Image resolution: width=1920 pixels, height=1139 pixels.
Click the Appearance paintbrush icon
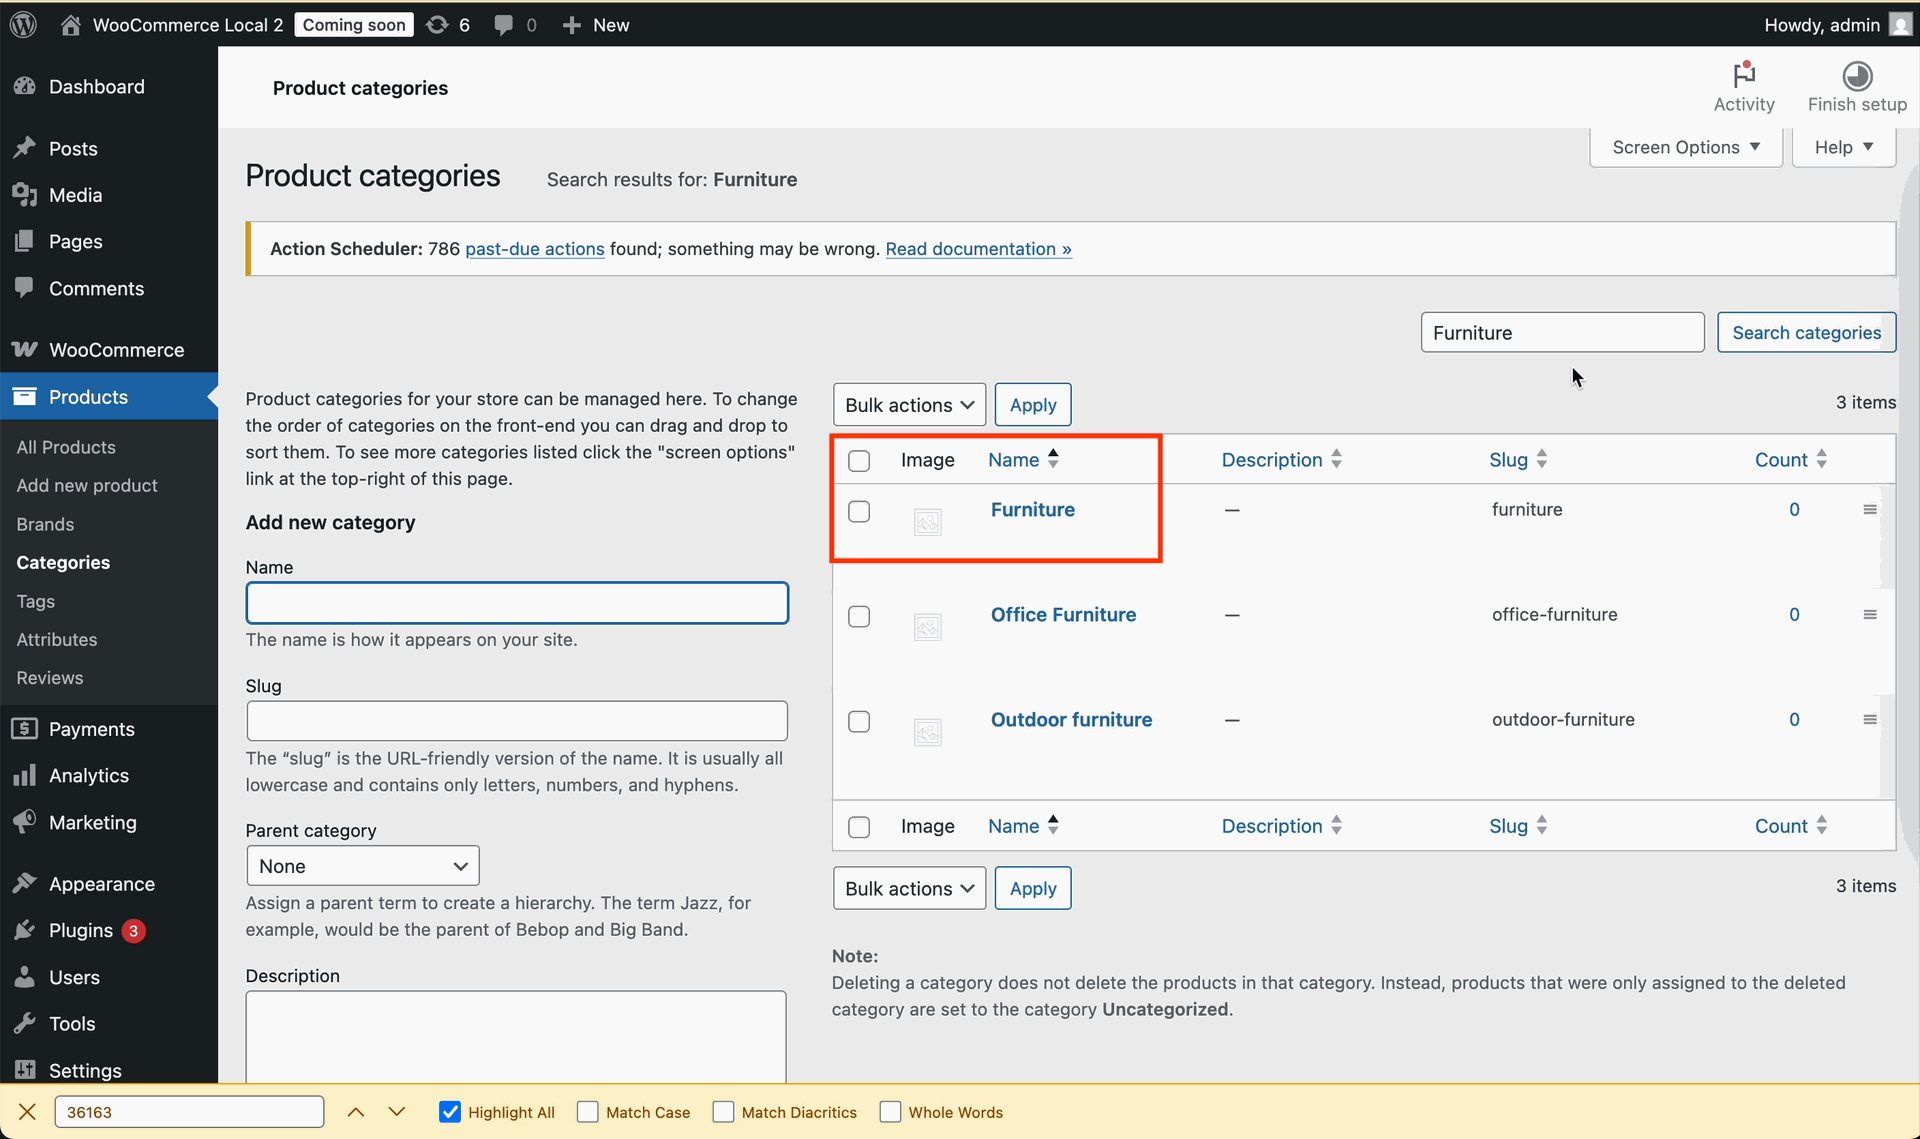pyautogui.click(x=25, y=884)
